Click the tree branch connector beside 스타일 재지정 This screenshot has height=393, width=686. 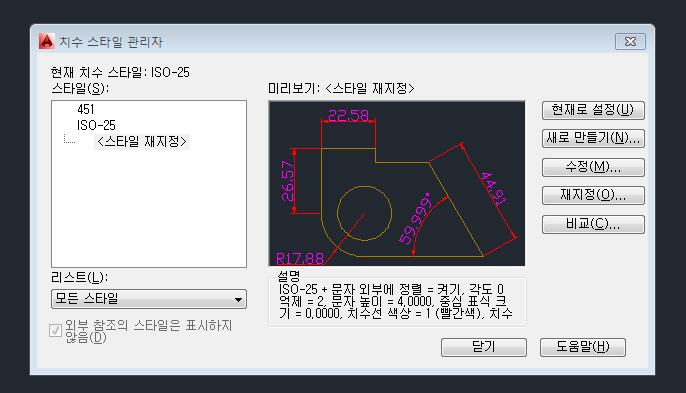[69, 139]
